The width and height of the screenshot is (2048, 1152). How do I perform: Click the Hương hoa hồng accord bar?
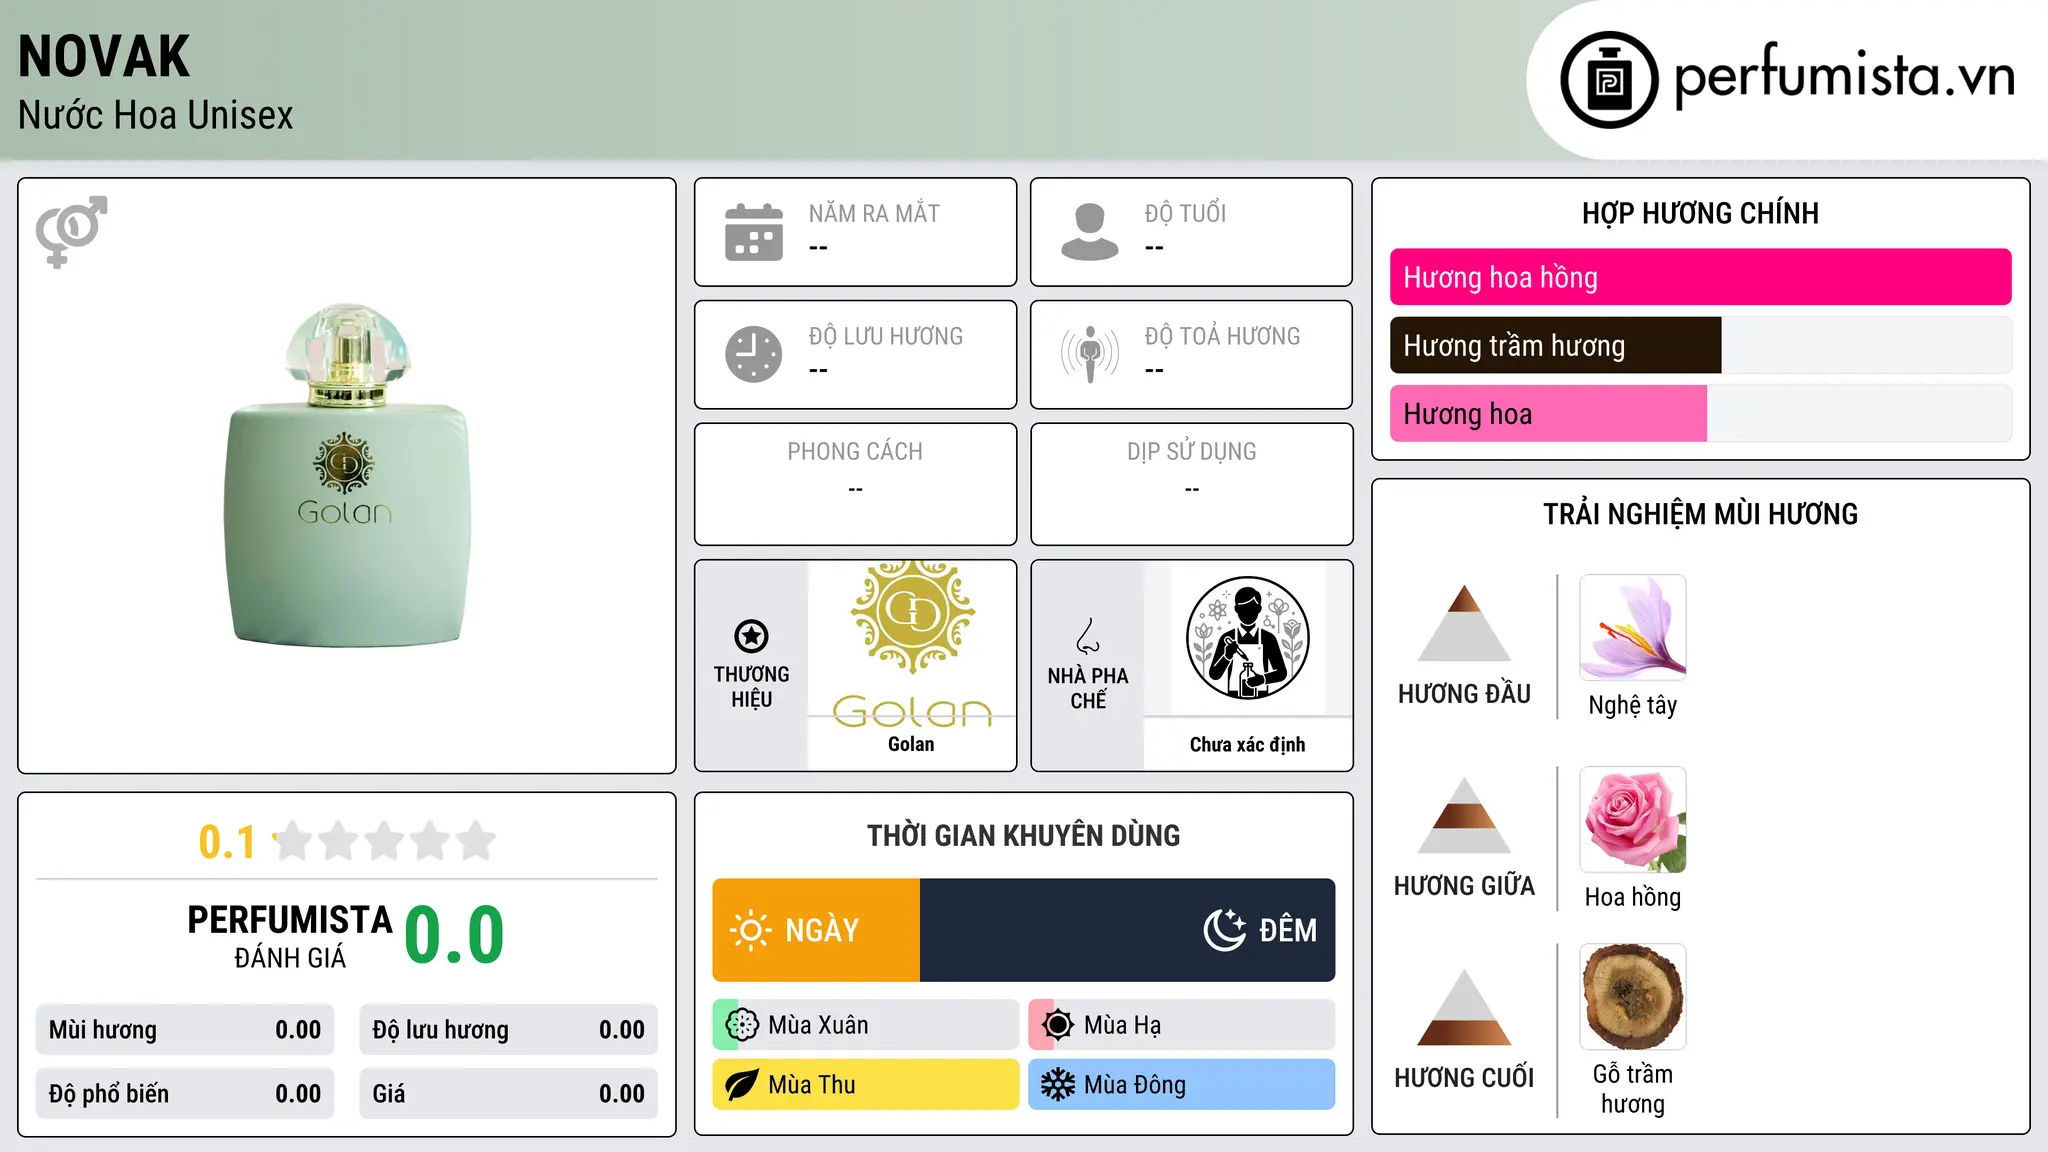click(x=1700, y=277)
